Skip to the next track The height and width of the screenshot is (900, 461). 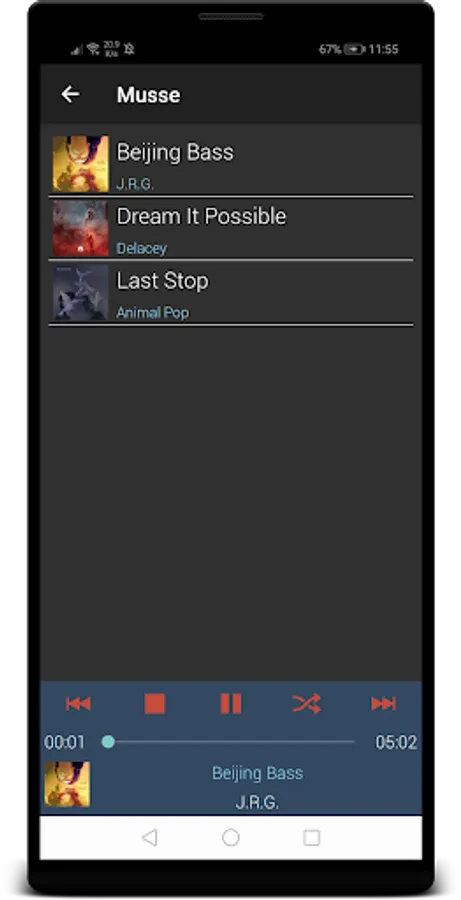point(383,703)
